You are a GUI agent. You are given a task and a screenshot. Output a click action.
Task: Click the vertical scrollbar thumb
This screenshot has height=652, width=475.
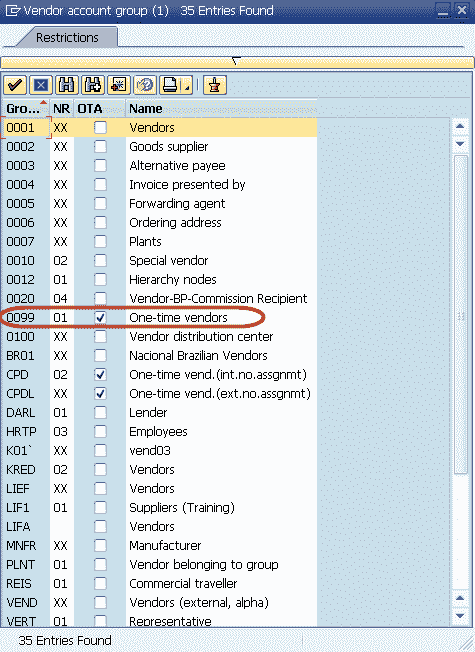pyautogui.click(x=460, y=315)
